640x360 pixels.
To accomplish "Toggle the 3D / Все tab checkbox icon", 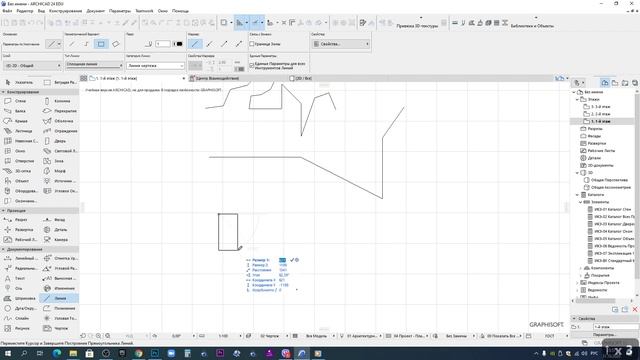I will (x=292, y=78).
